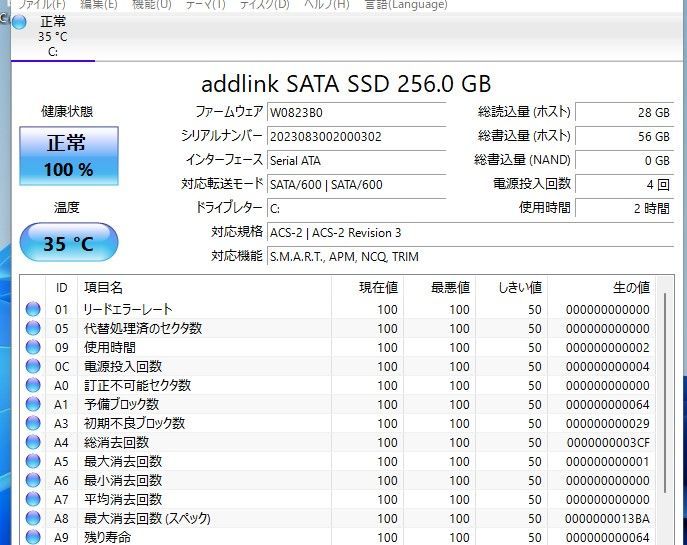Select the 残り寿命 attribute name
This screenshot has height=545, width=687.
tap(107, 537)
